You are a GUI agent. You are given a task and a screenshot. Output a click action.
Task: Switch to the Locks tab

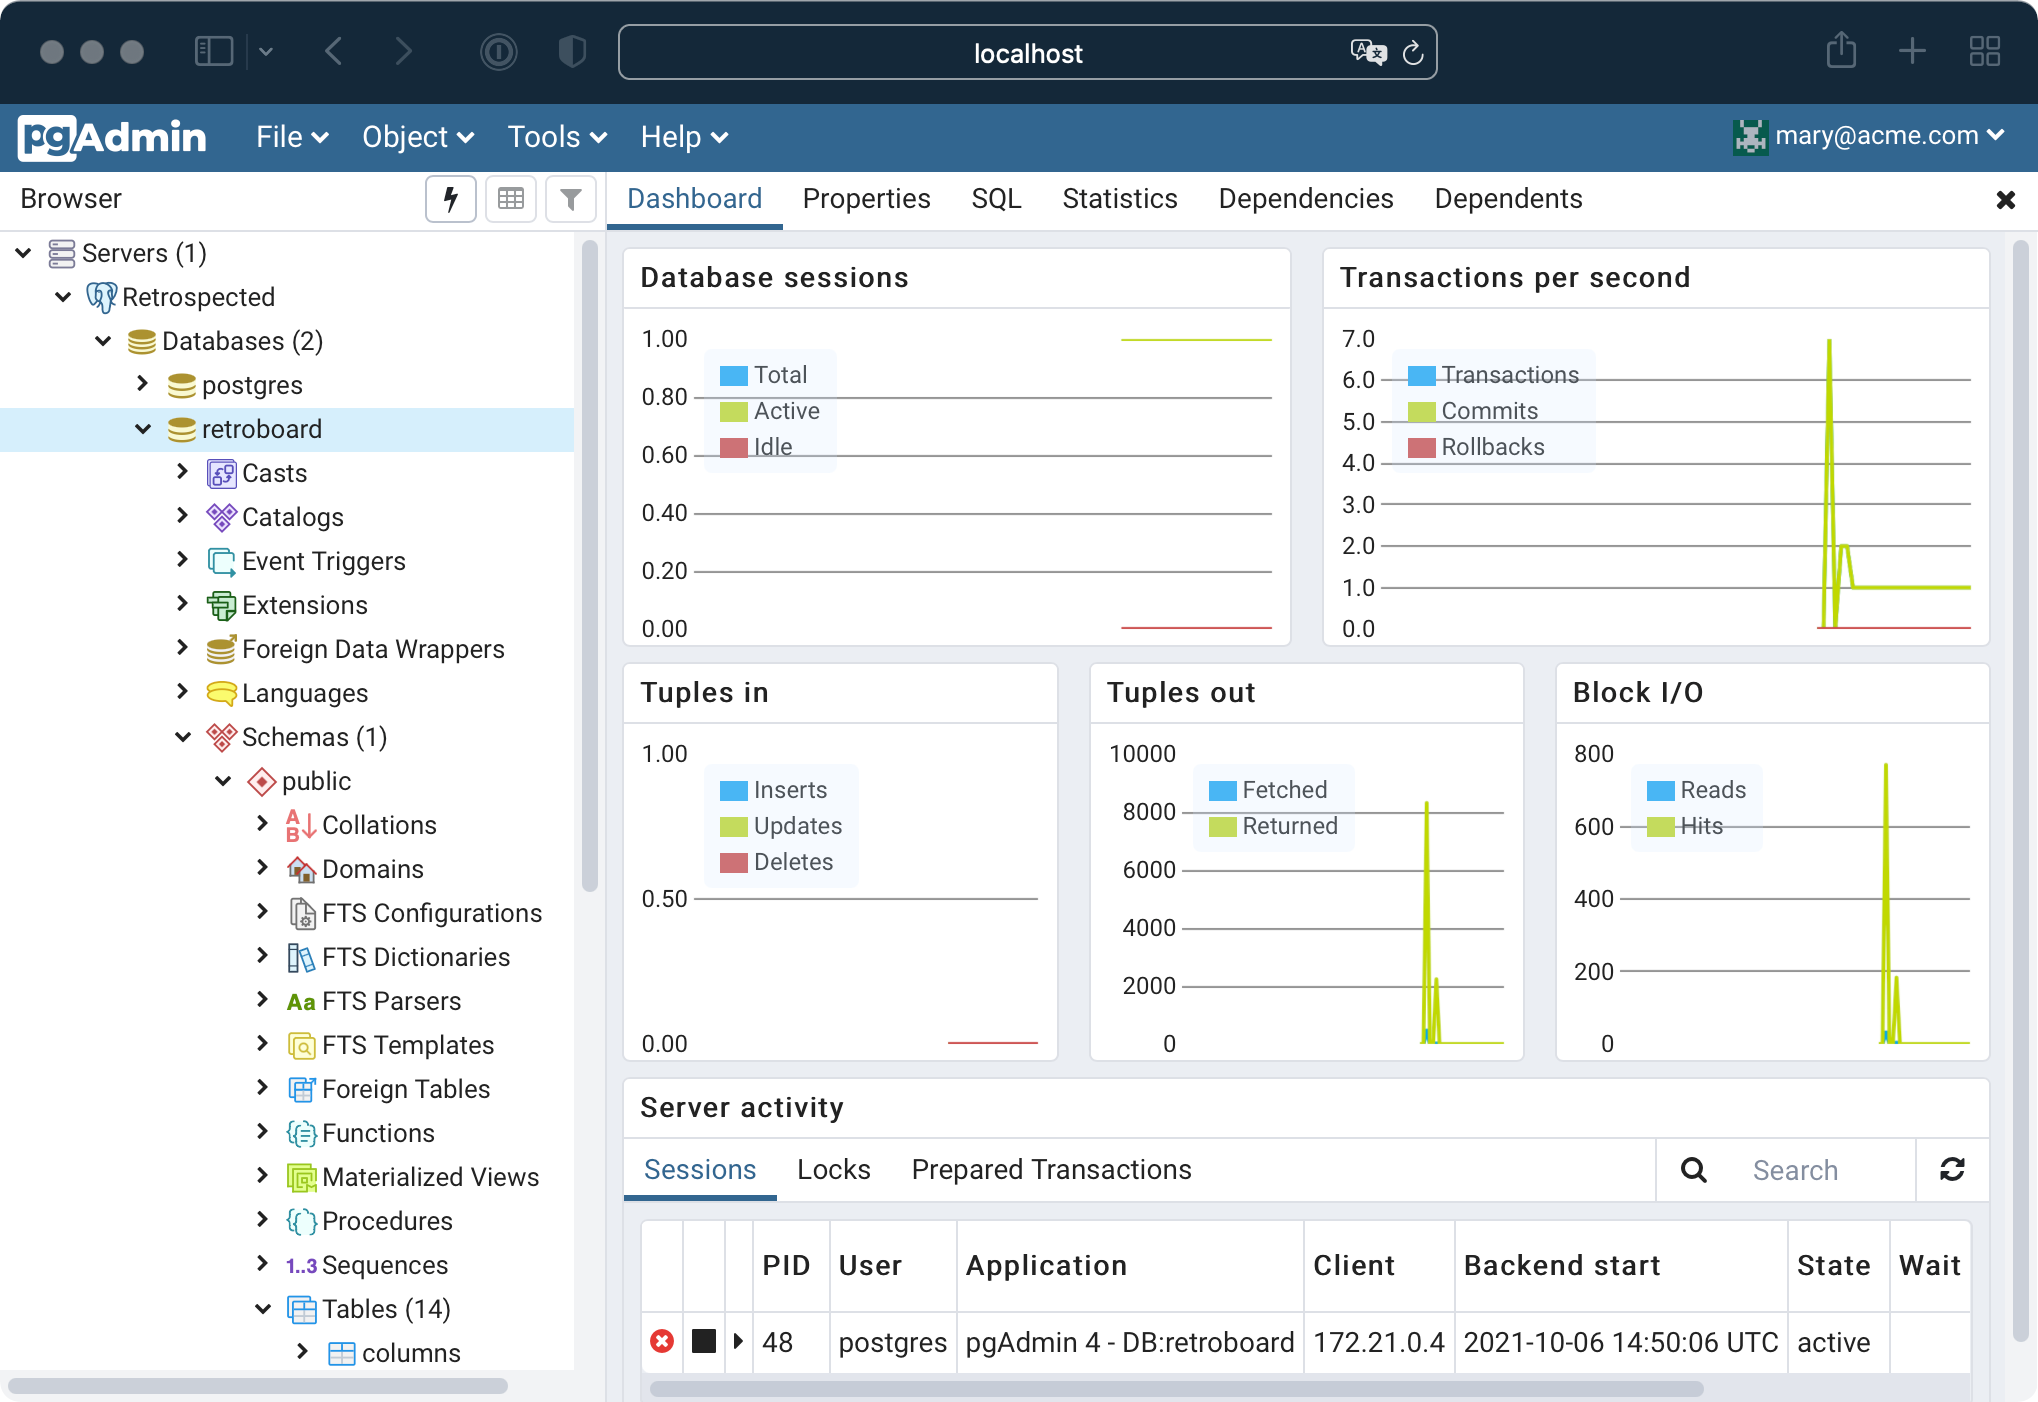[834, 1170]
